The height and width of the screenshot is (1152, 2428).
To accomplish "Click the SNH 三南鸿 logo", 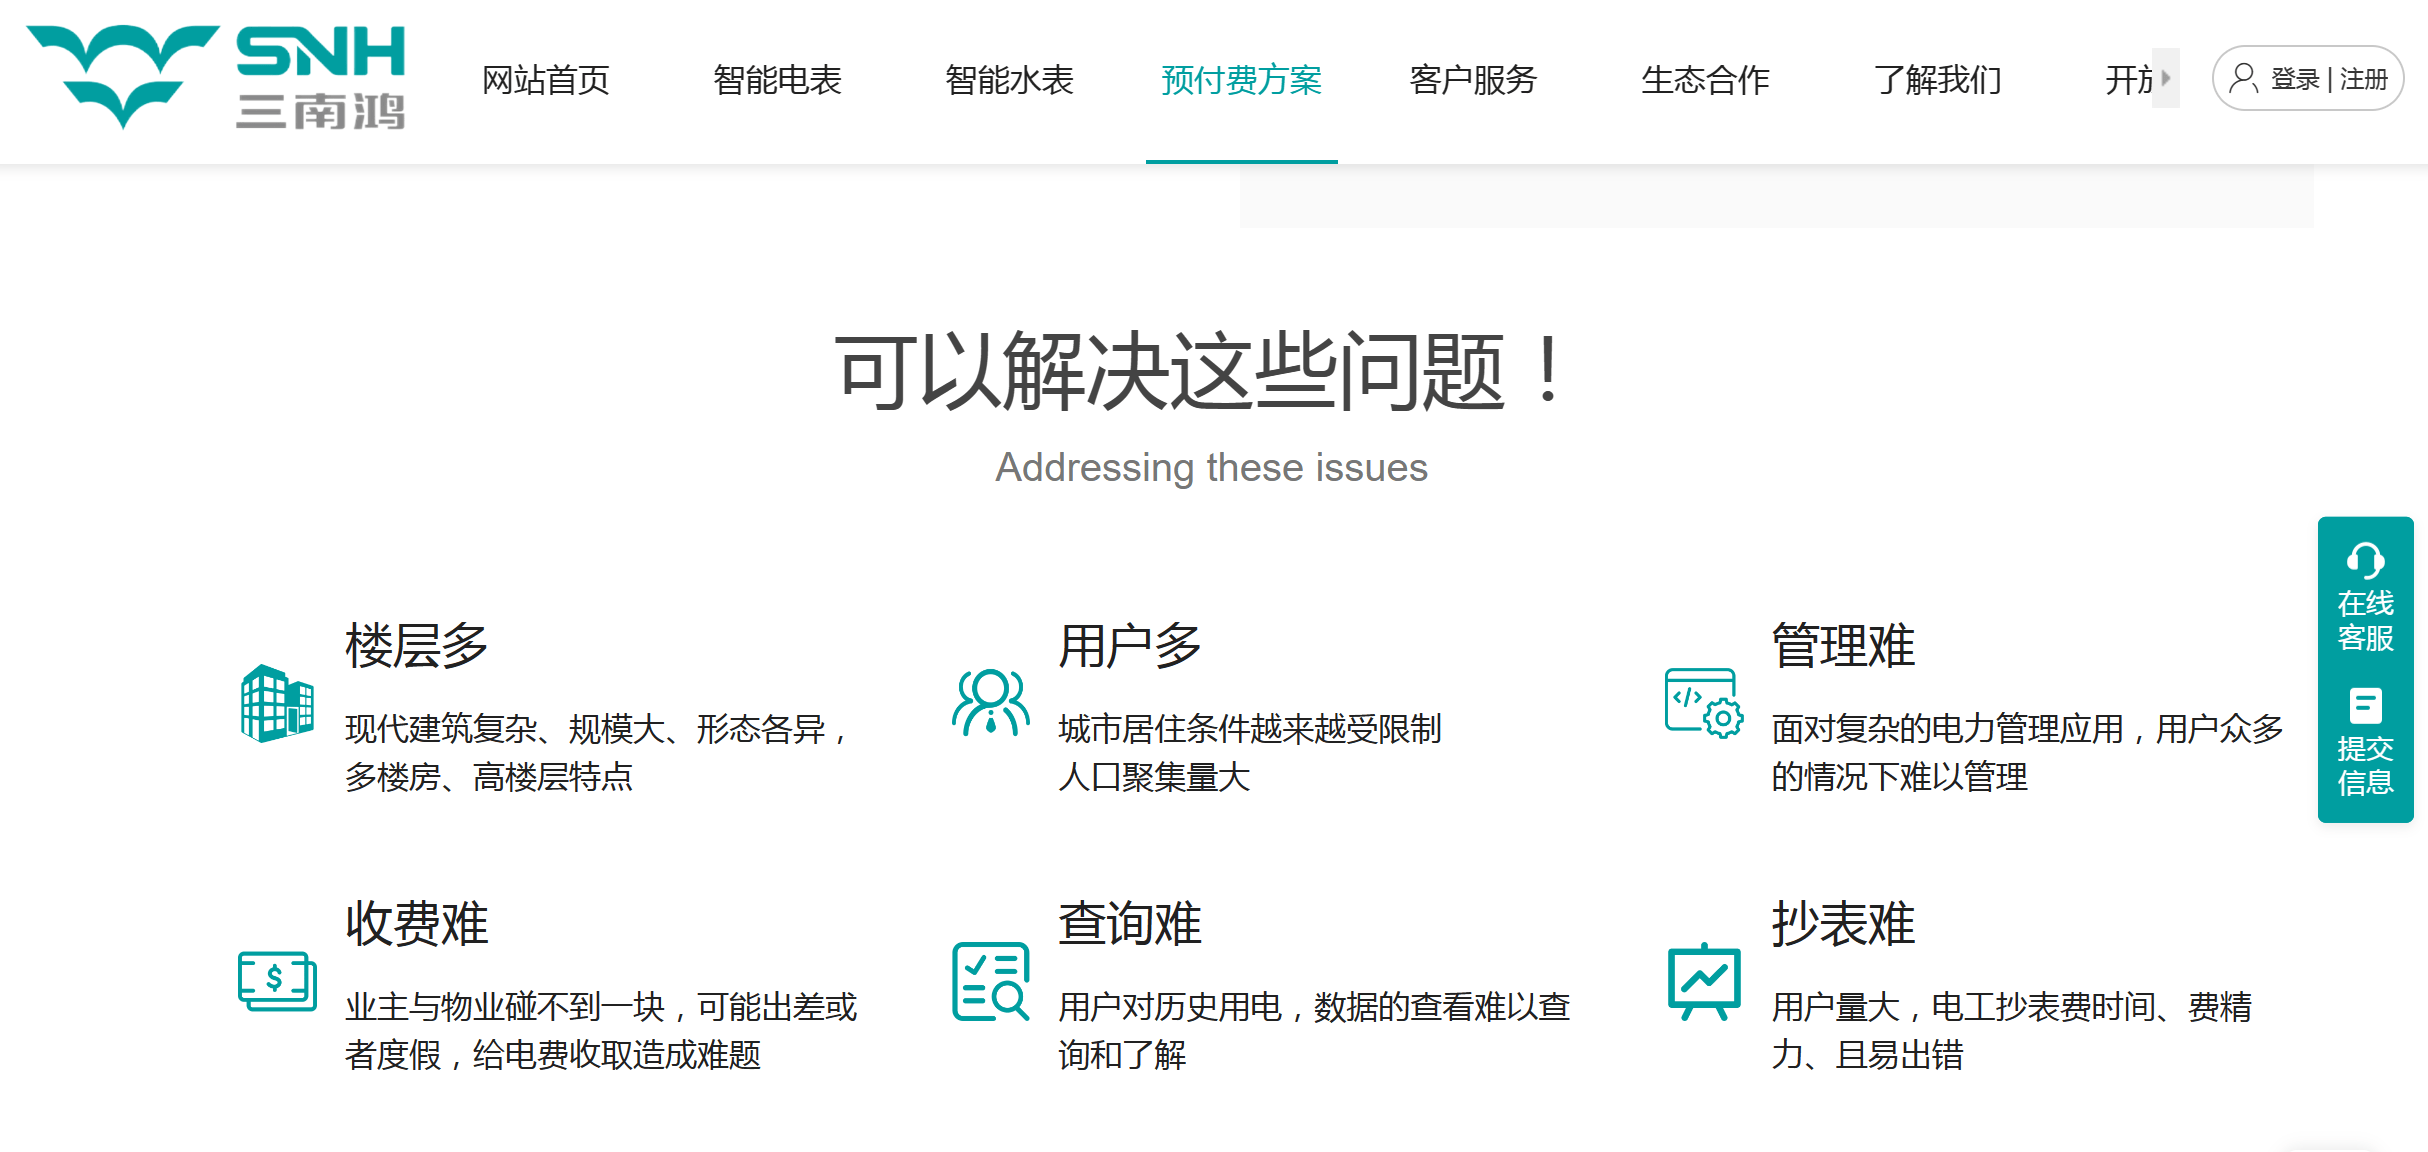I will [x=216, y=78].
